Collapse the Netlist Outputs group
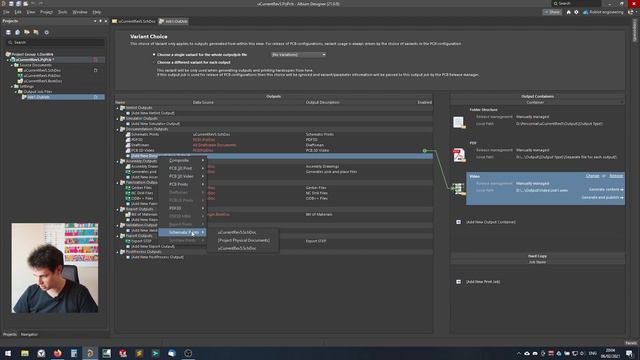The height and width of the screenshot is (360, 640). pos(118,108)
